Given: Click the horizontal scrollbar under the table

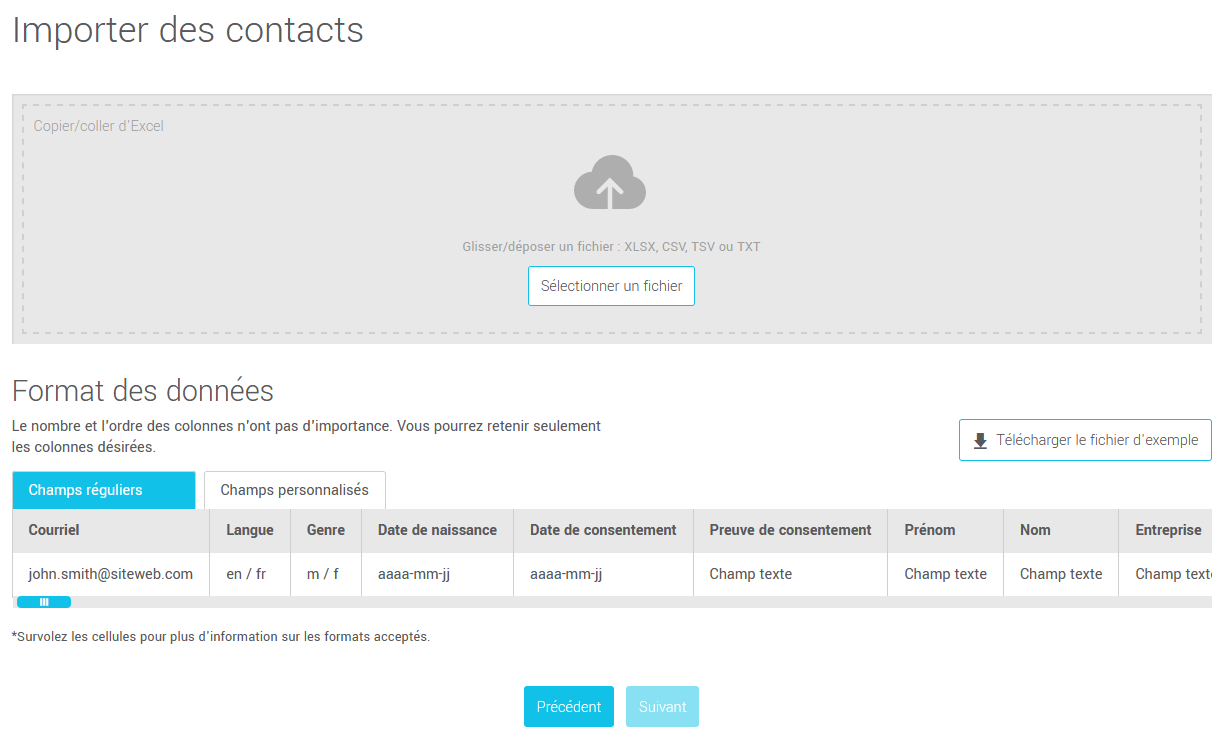Looking at the screenshot, I should (44, 601).
